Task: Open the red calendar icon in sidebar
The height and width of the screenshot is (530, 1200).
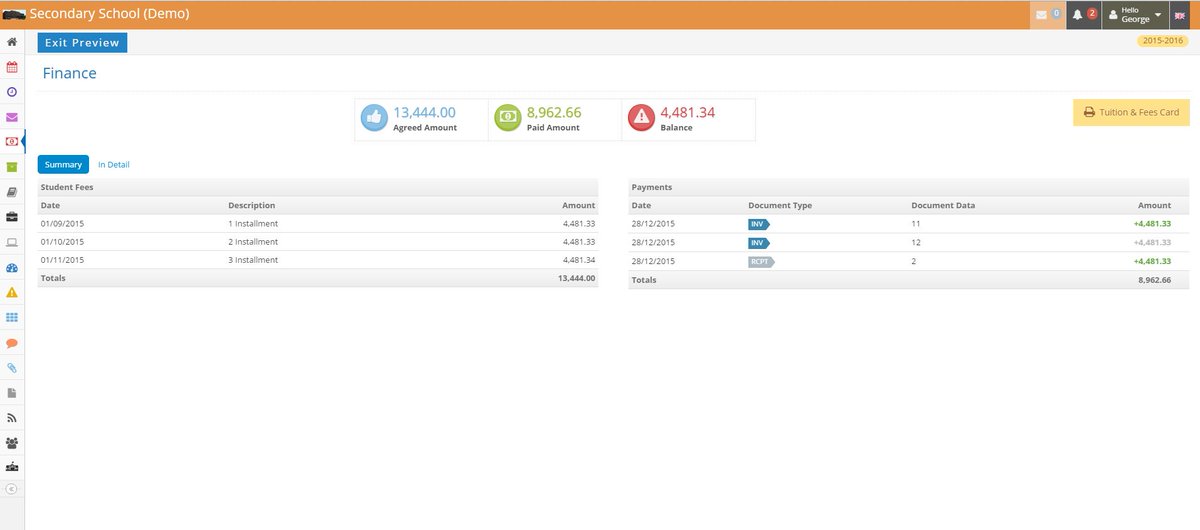Action: (x=12, y=67)
